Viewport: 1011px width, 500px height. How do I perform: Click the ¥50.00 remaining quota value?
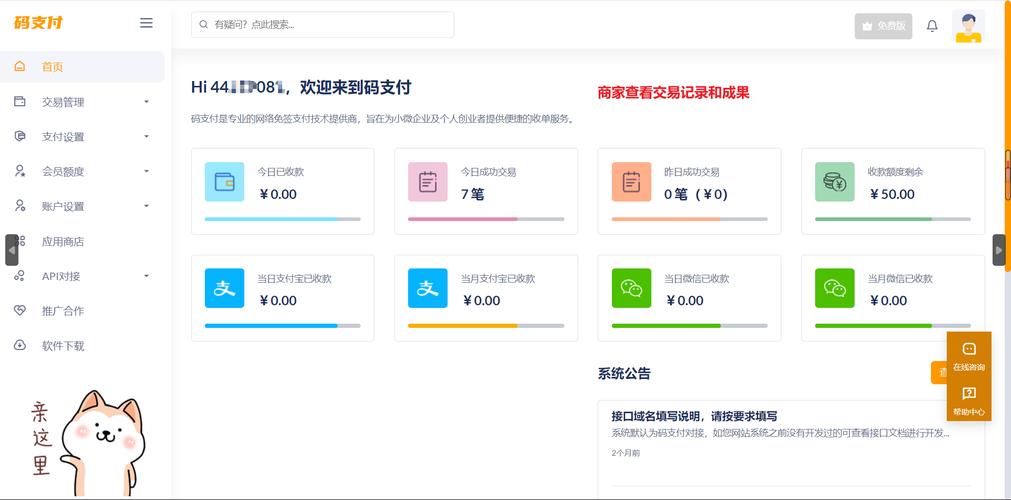[x=892, y=194]
